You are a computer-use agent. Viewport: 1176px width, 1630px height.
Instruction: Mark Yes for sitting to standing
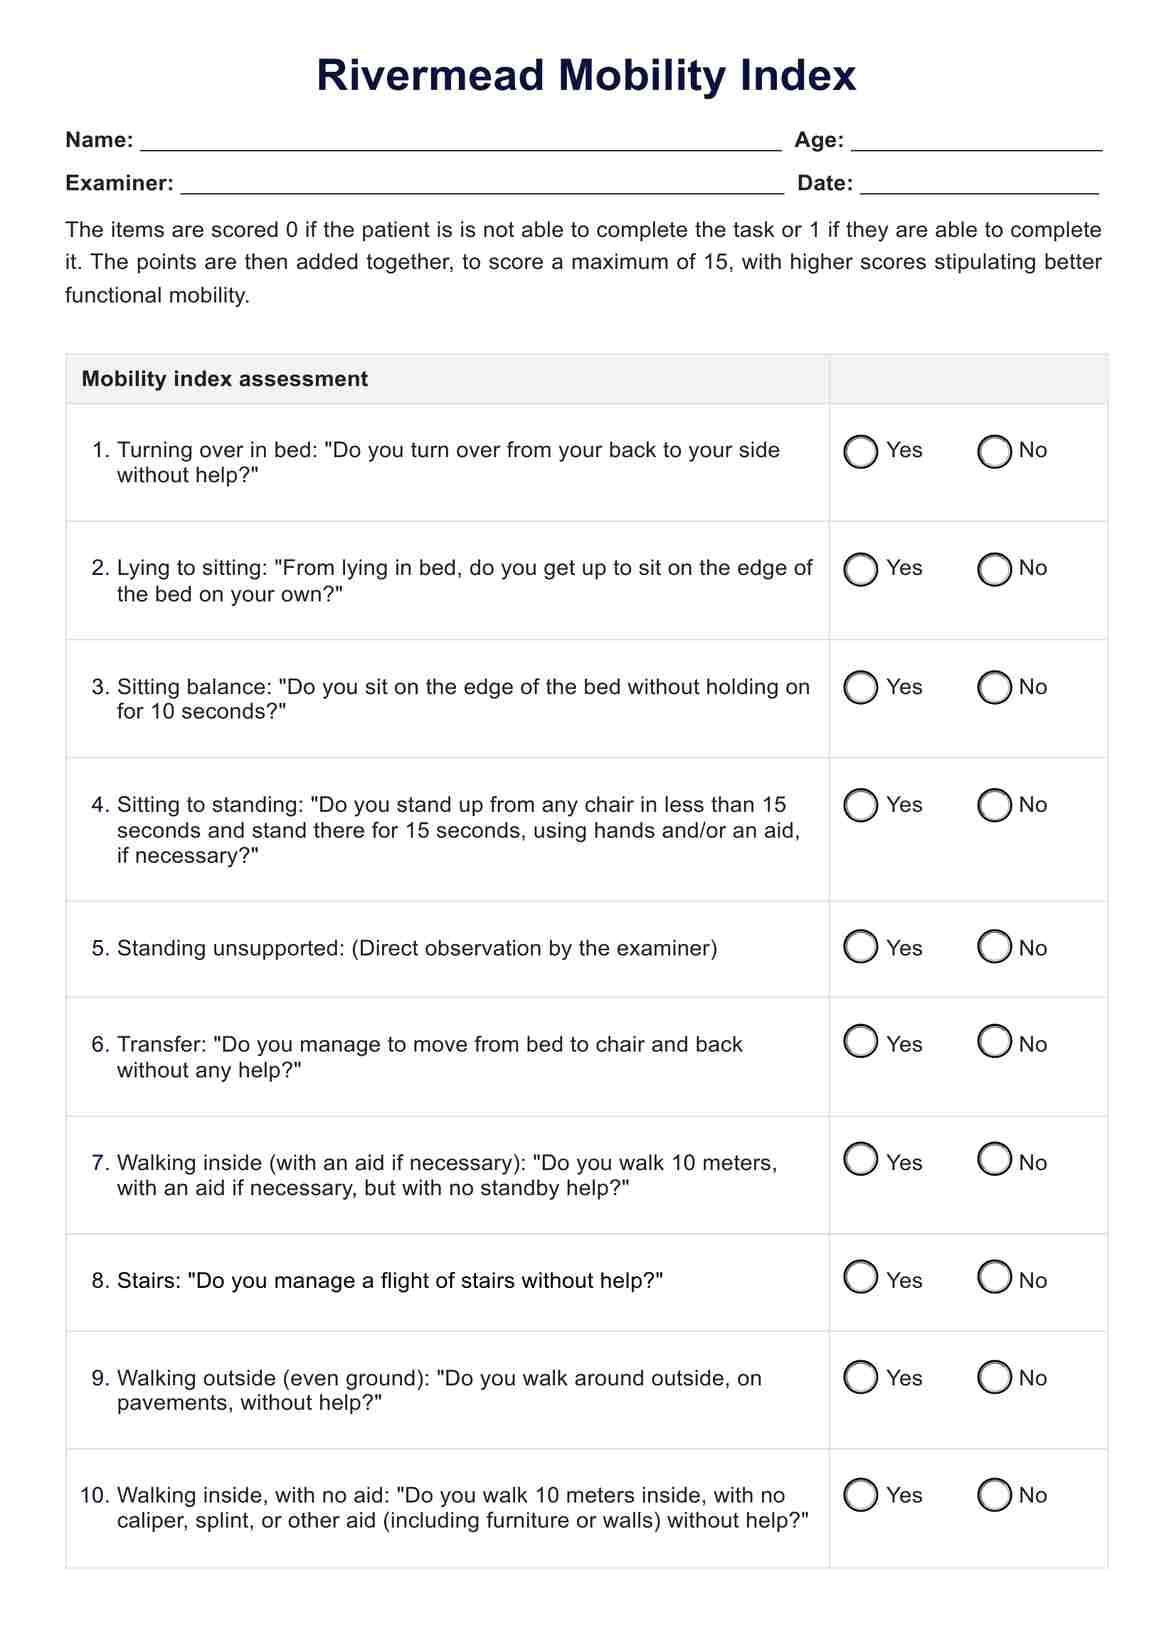tap(860, 805)
